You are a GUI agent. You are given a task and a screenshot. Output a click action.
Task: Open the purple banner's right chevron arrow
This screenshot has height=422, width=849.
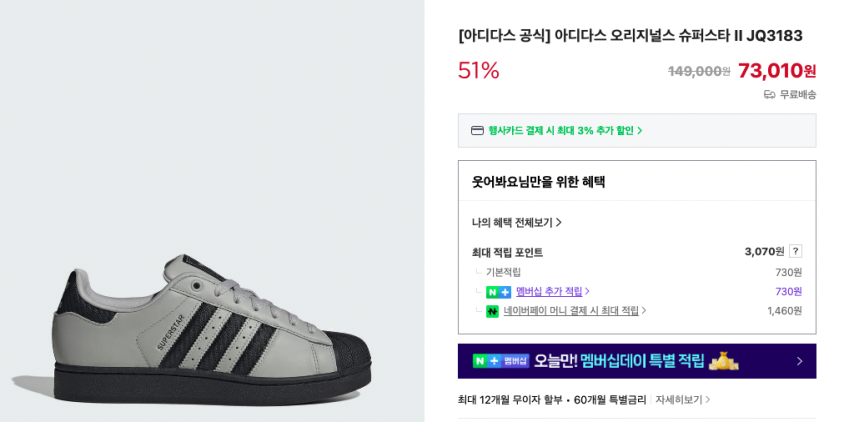[x=799, y=361]
